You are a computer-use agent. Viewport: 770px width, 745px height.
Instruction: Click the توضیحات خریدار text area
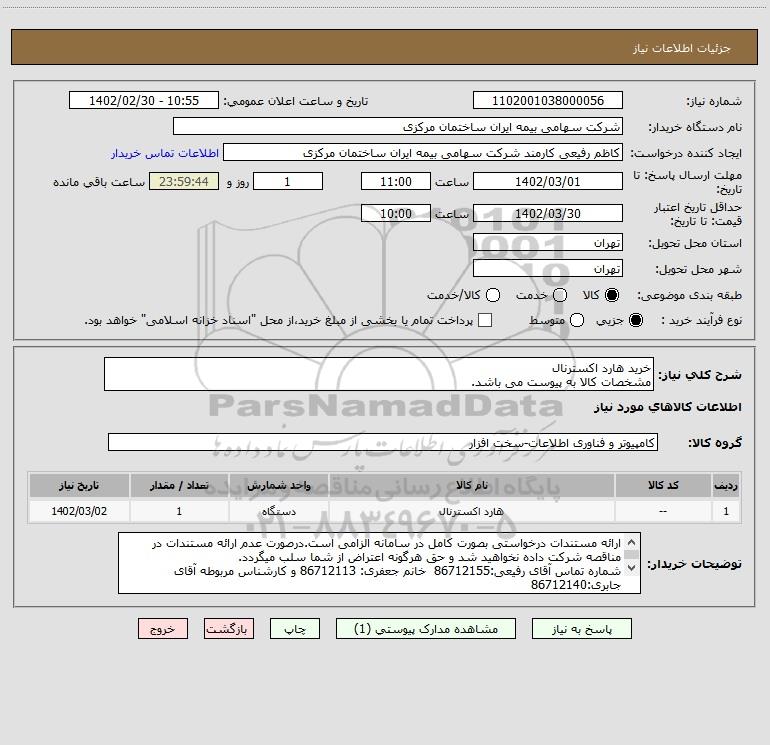click(379, 563)
